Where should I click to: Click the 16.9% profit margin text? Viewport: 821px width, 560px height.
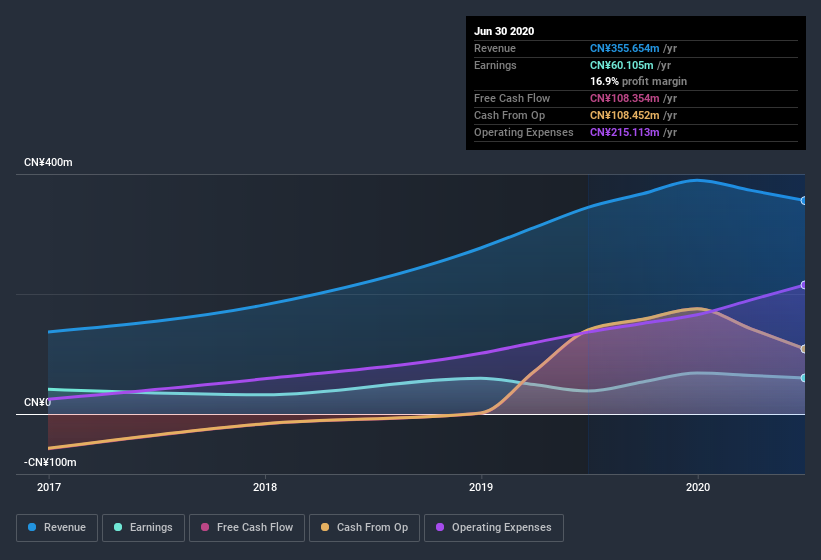pos(638,81)
